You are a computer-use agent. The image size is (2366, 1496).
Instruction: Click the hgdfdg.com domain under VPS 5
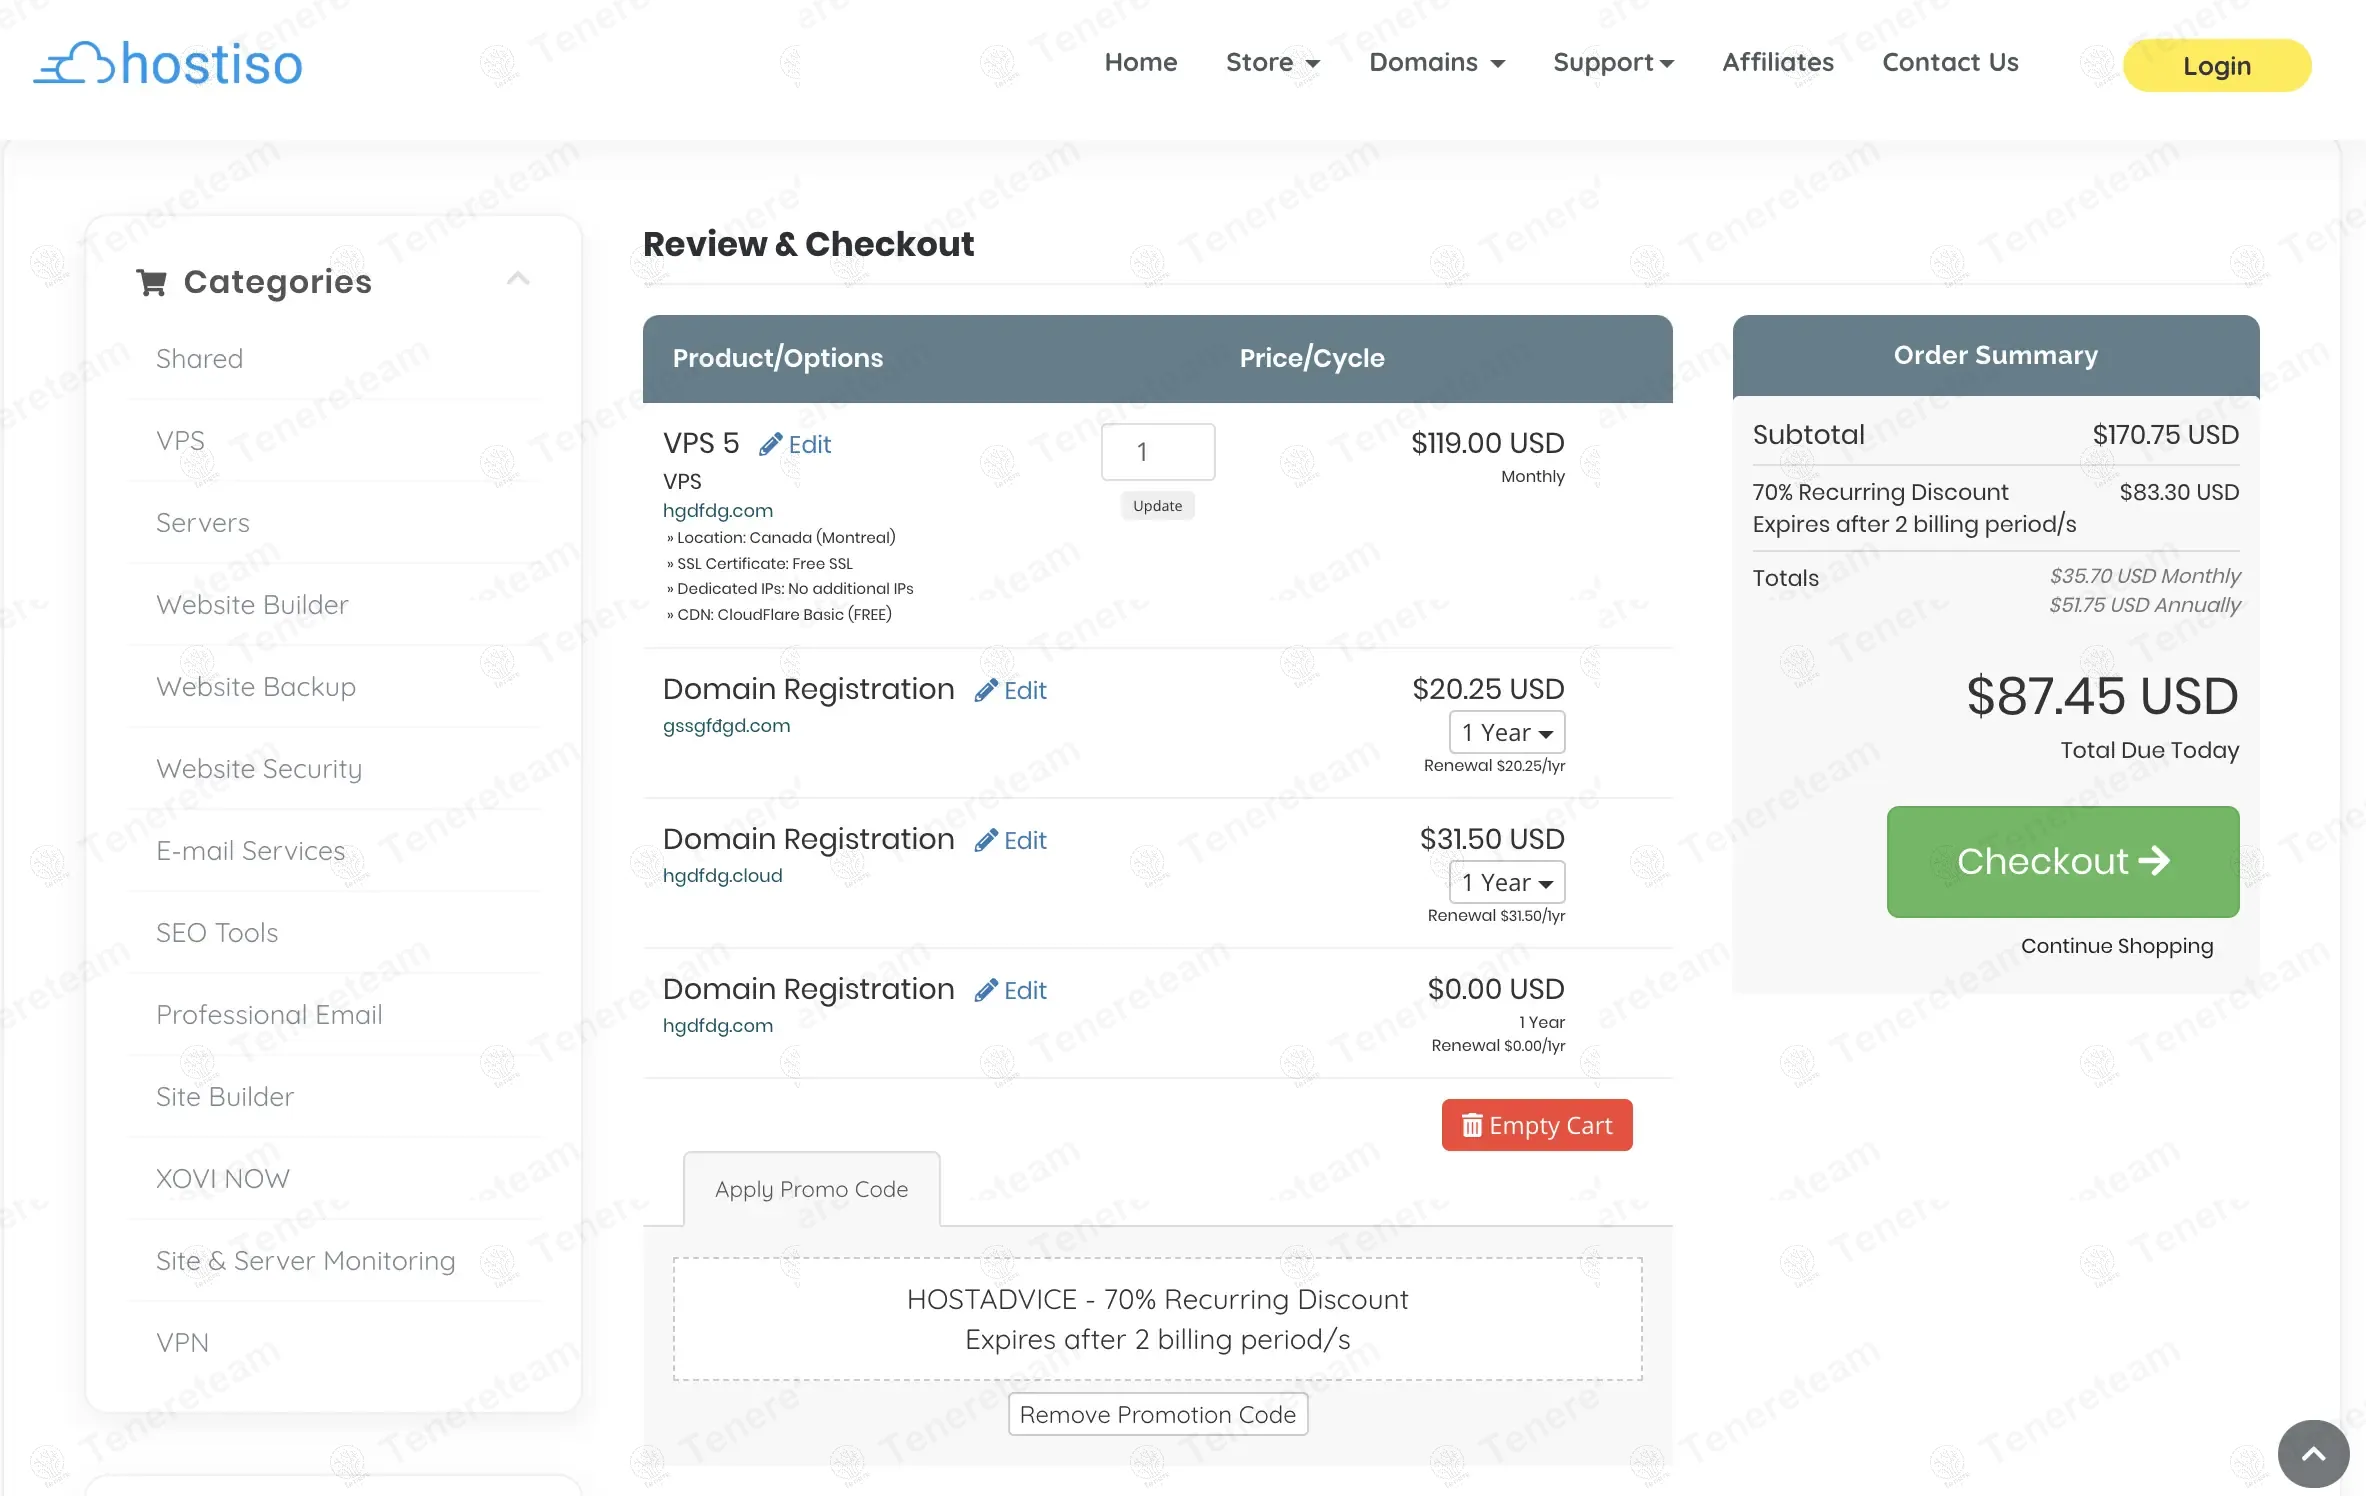coord(717,510)
